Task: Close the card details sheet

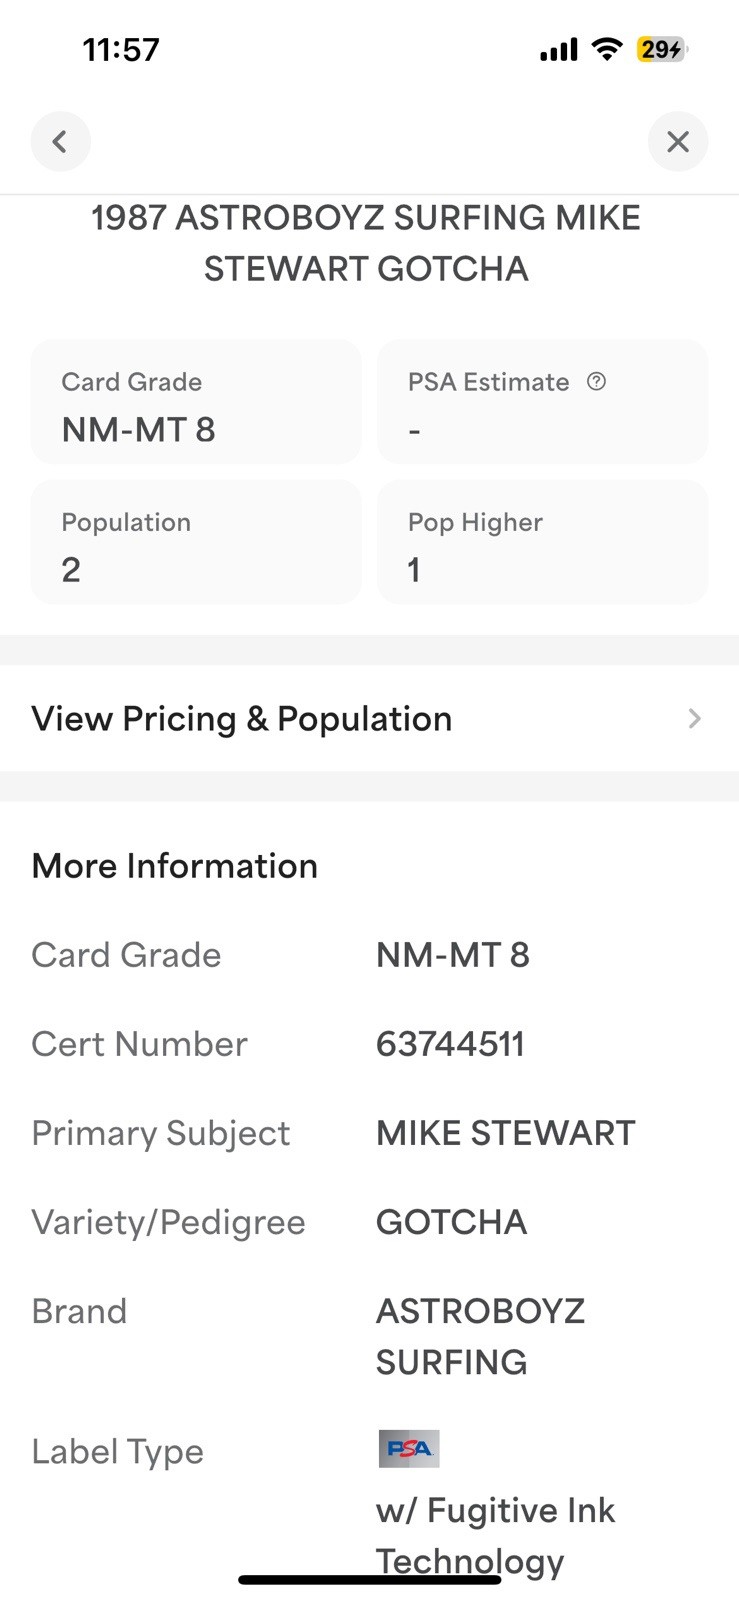Action: point(678,141)
